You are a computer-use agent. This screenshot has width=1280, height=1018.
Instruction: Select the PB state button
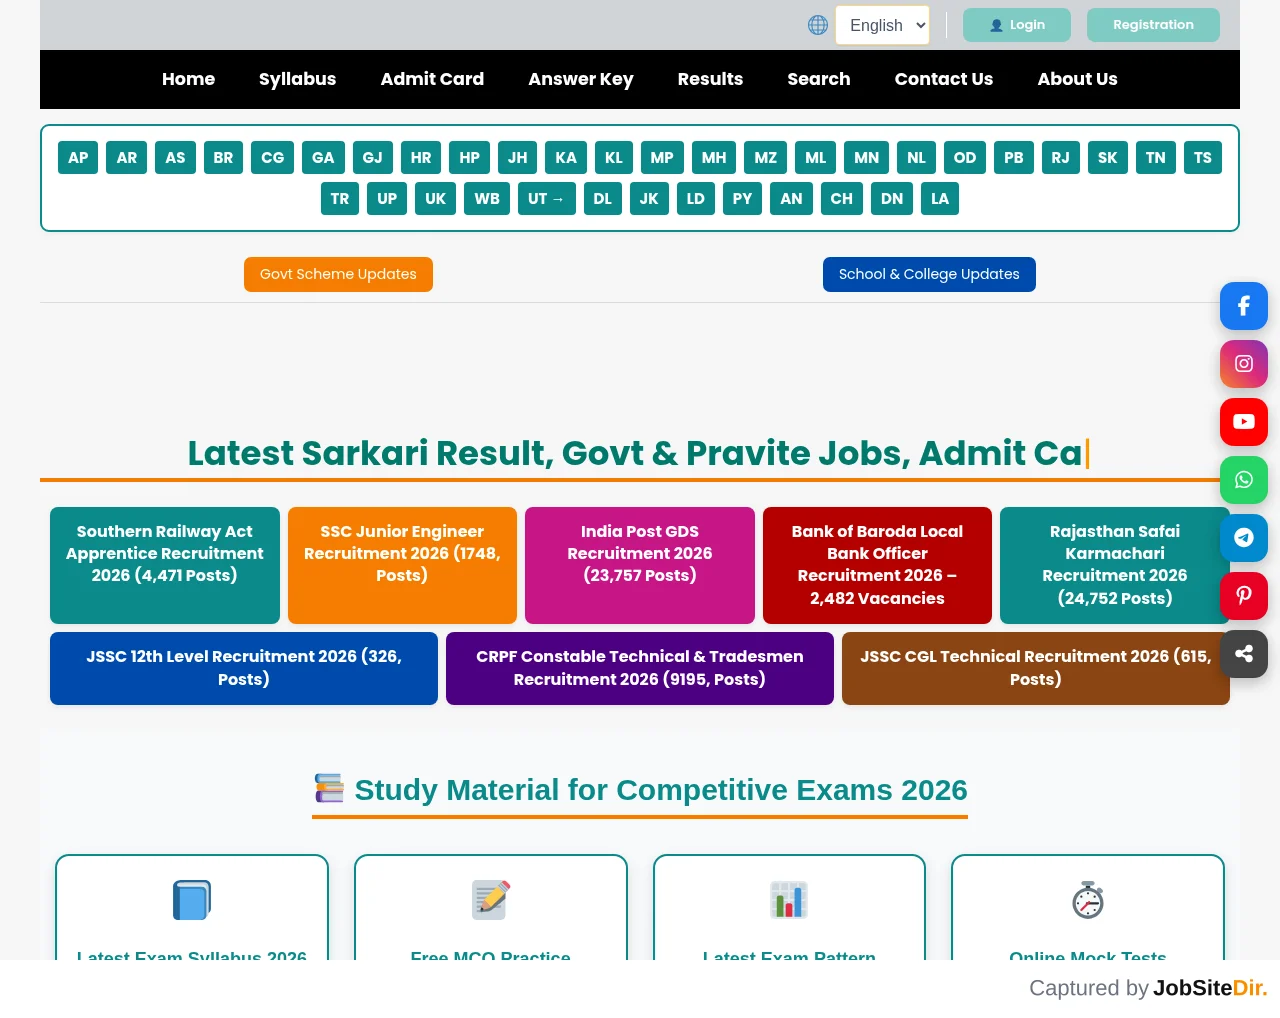pos(1014,157)
